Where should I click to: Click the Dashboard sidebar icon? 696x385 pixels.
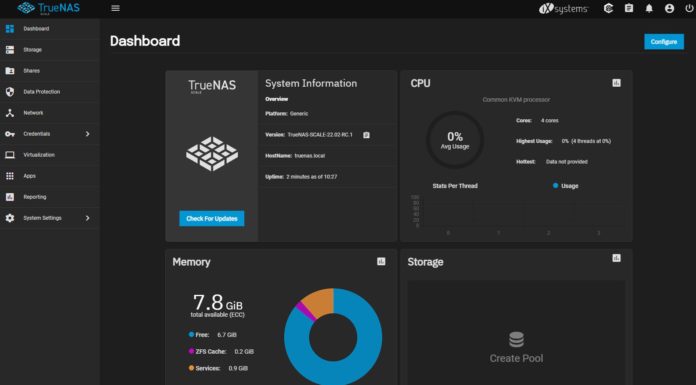click(10, 29)
